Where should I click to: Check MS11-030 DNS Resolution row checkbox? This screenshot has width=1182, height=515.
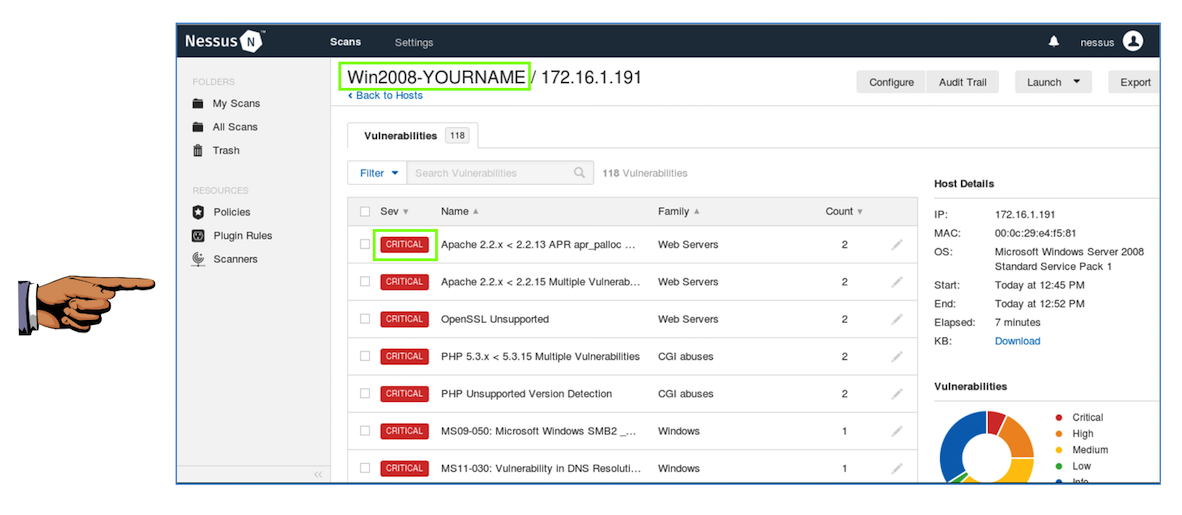365,468
